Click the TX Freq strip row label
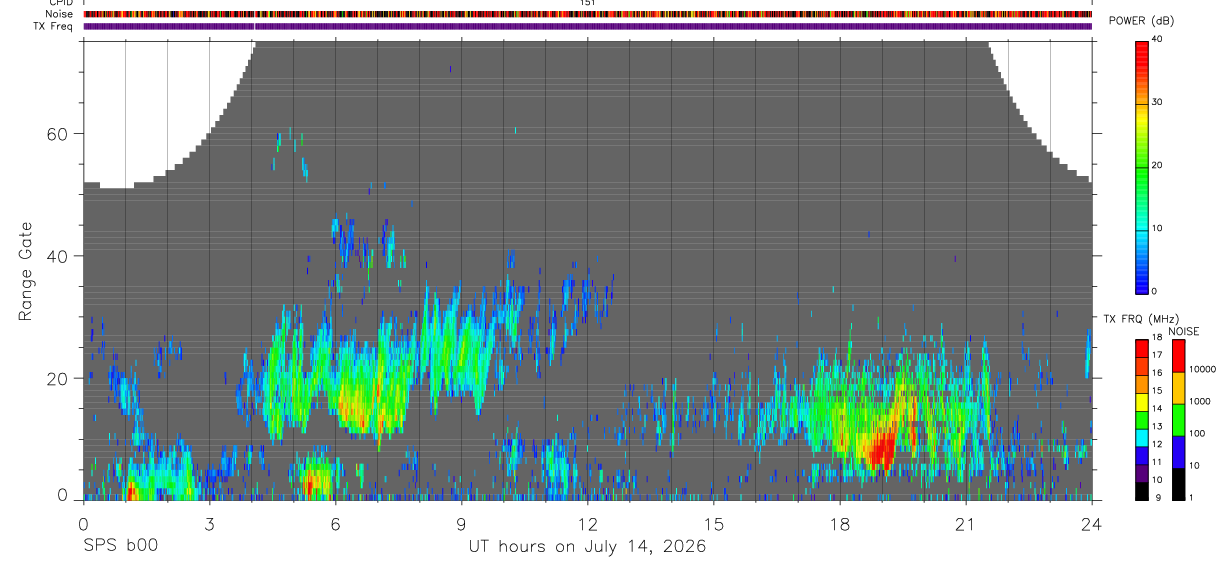This screenshot has width=1228, height=567. [x=54, y=26]
